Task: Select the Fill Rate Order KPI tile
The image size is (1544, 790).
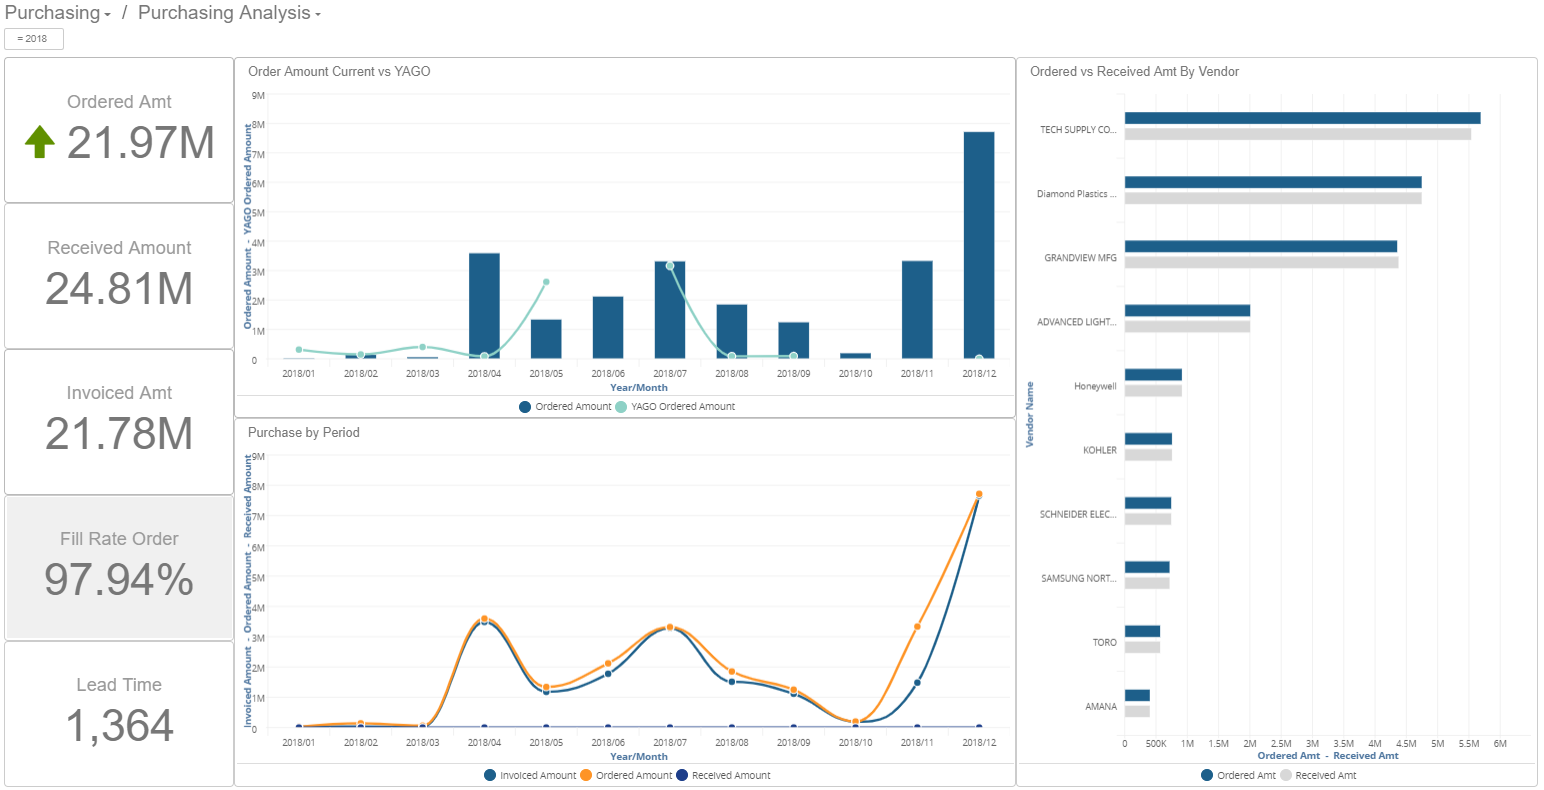Action: tap(118, 567)
